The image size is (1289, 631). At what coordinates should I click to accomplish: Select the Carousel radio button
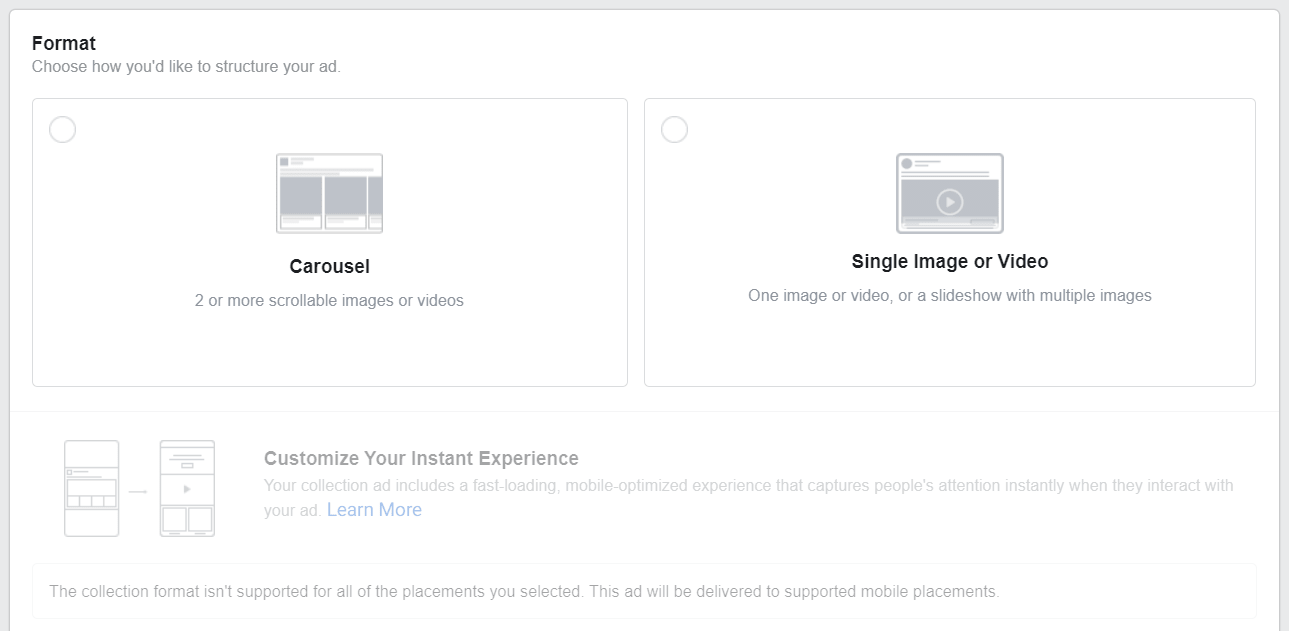(x=62, y=130)
